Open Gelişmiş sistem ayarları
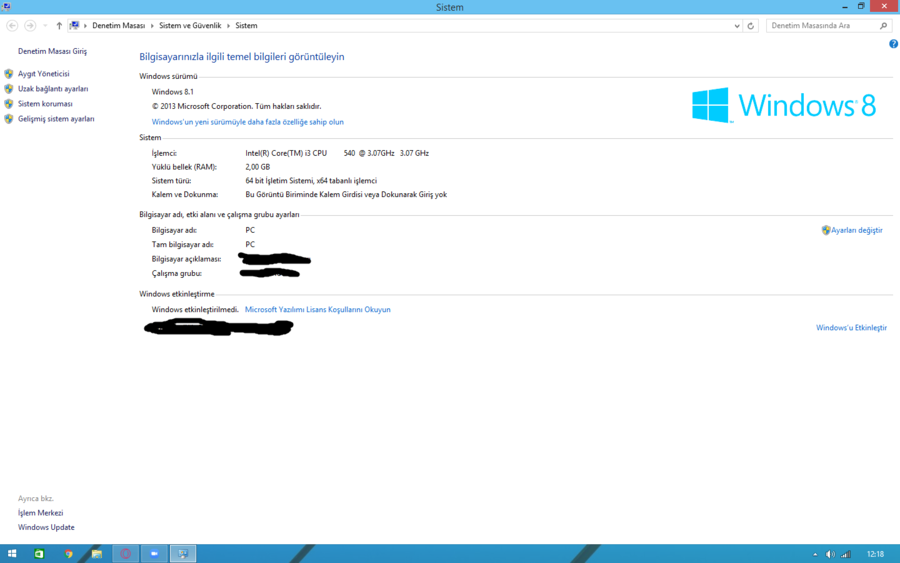The image size is (900, 563). (56, 119)
